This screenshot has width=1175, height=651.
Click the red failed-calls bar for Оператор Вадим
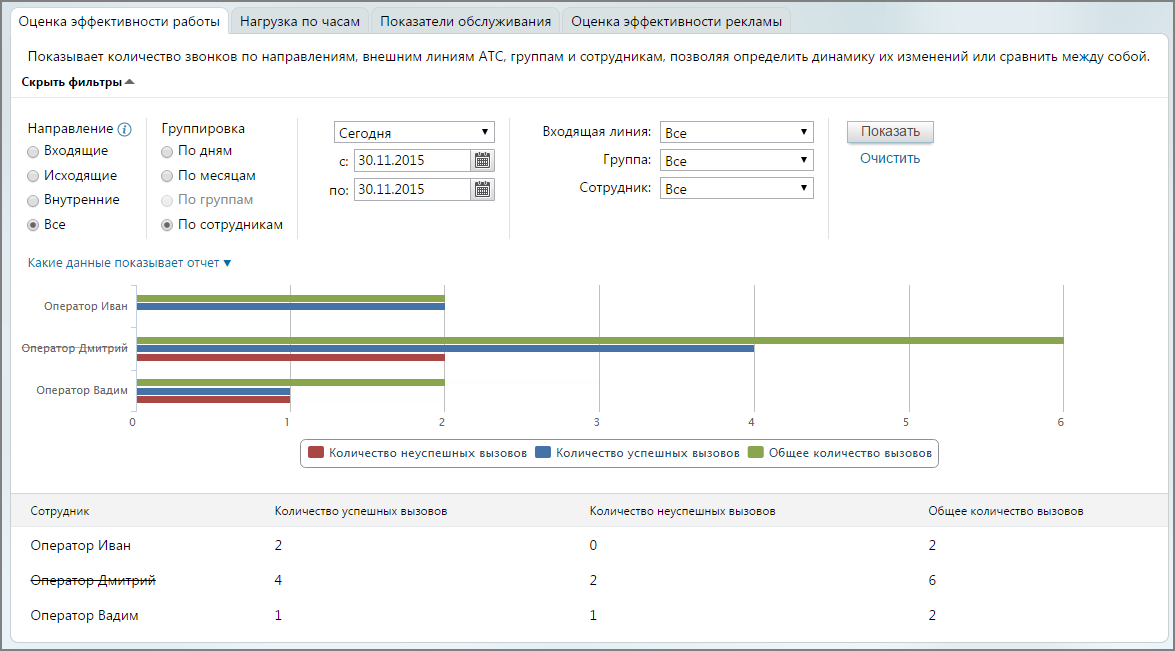coord(214,399)
